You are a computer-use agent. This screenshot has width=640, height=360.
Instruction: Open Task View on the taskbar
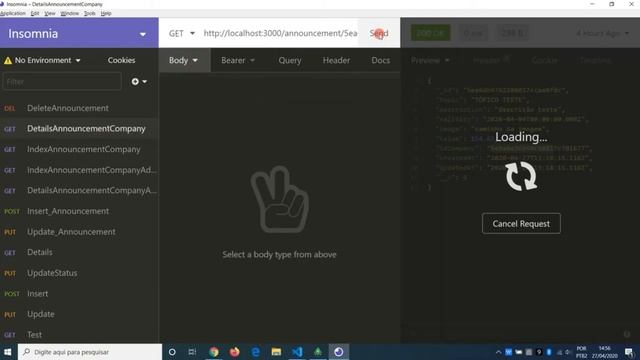(x=193, y=352)
